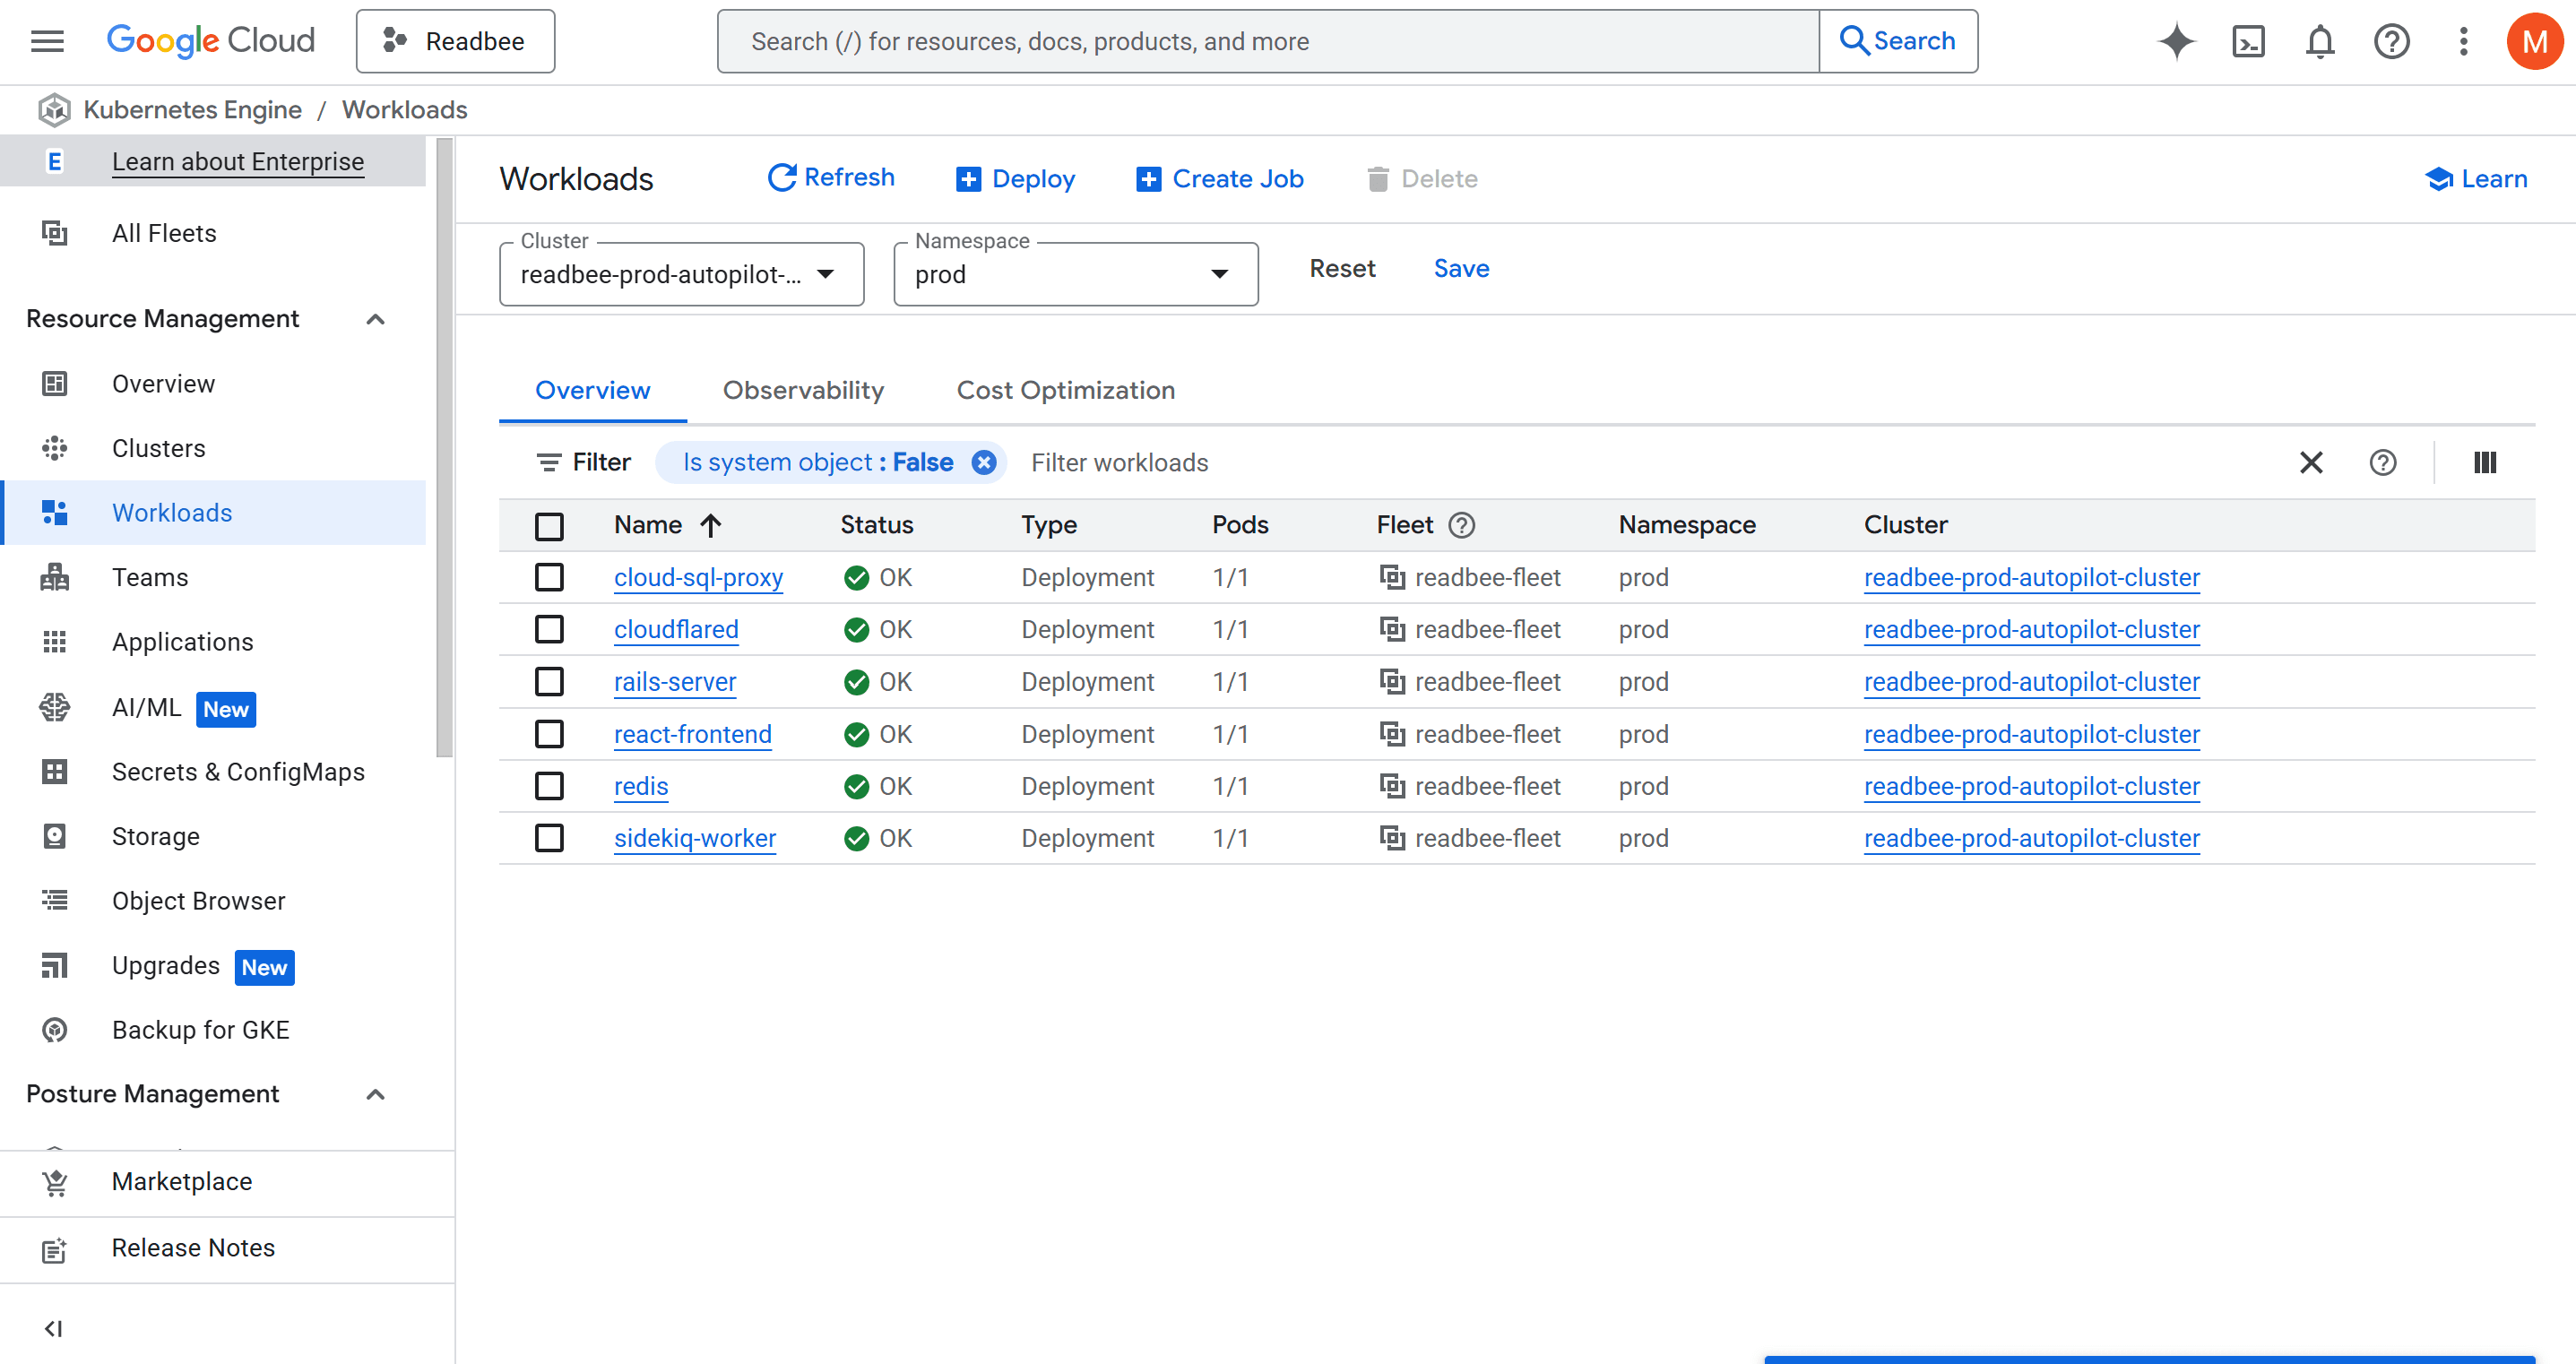Open Backup for GKE
This screenshot has height=1364, width=2576.
coord(200,1029)
